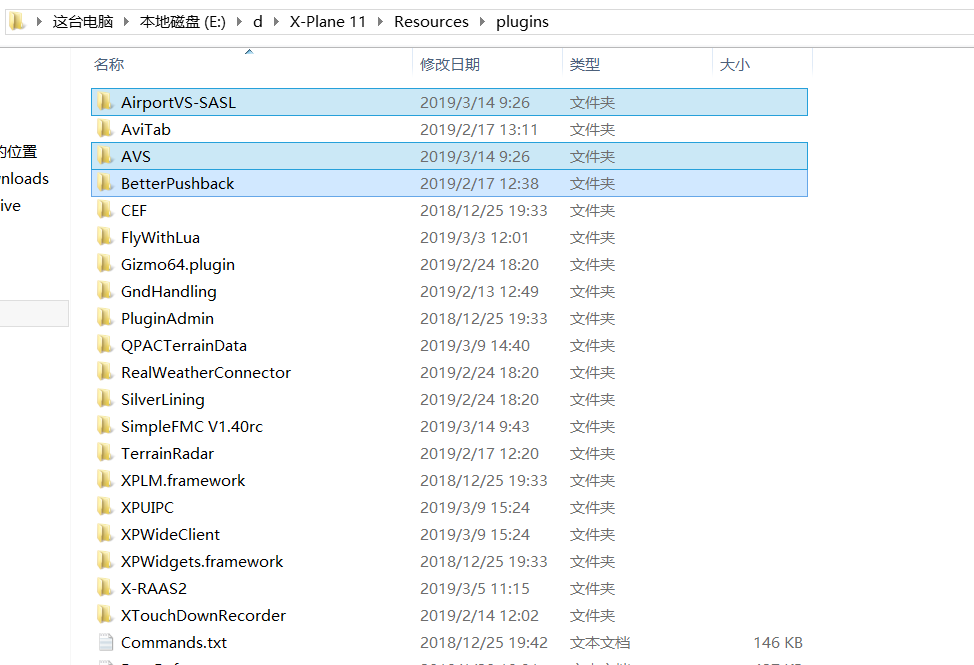Click the AVS folder icon

tap(105, 156)
